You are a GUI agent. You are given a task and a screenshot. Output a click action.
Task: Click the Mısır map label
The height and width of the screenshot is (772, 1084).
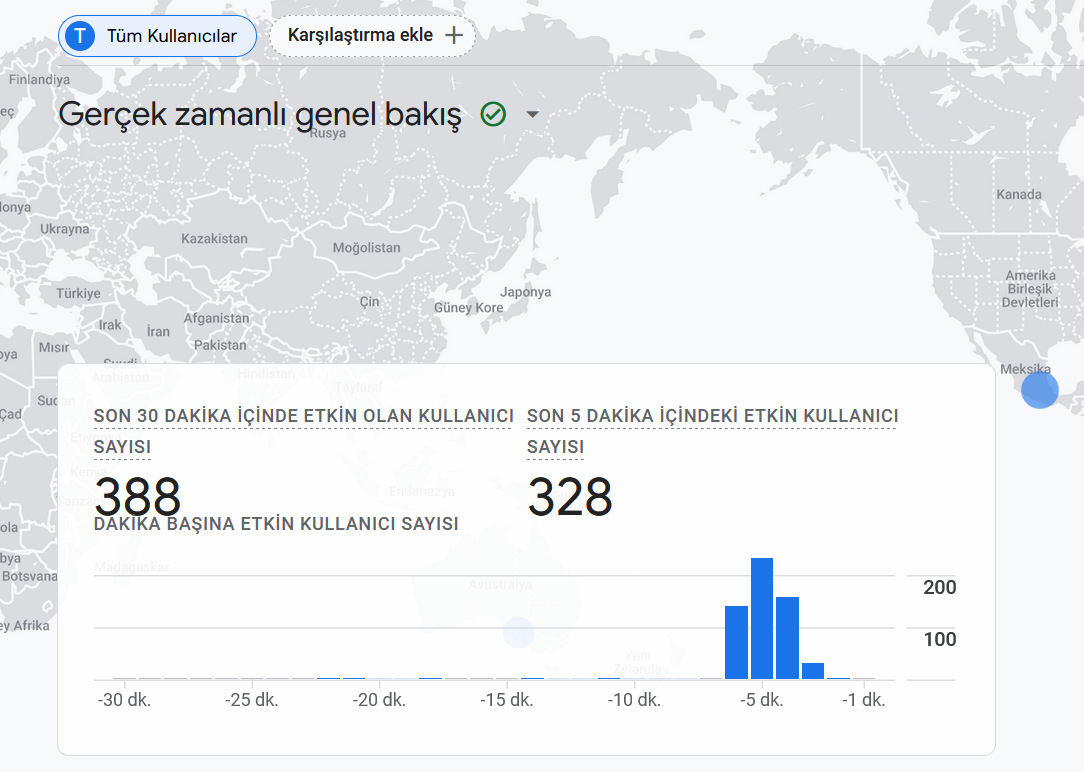pos(54,347)
